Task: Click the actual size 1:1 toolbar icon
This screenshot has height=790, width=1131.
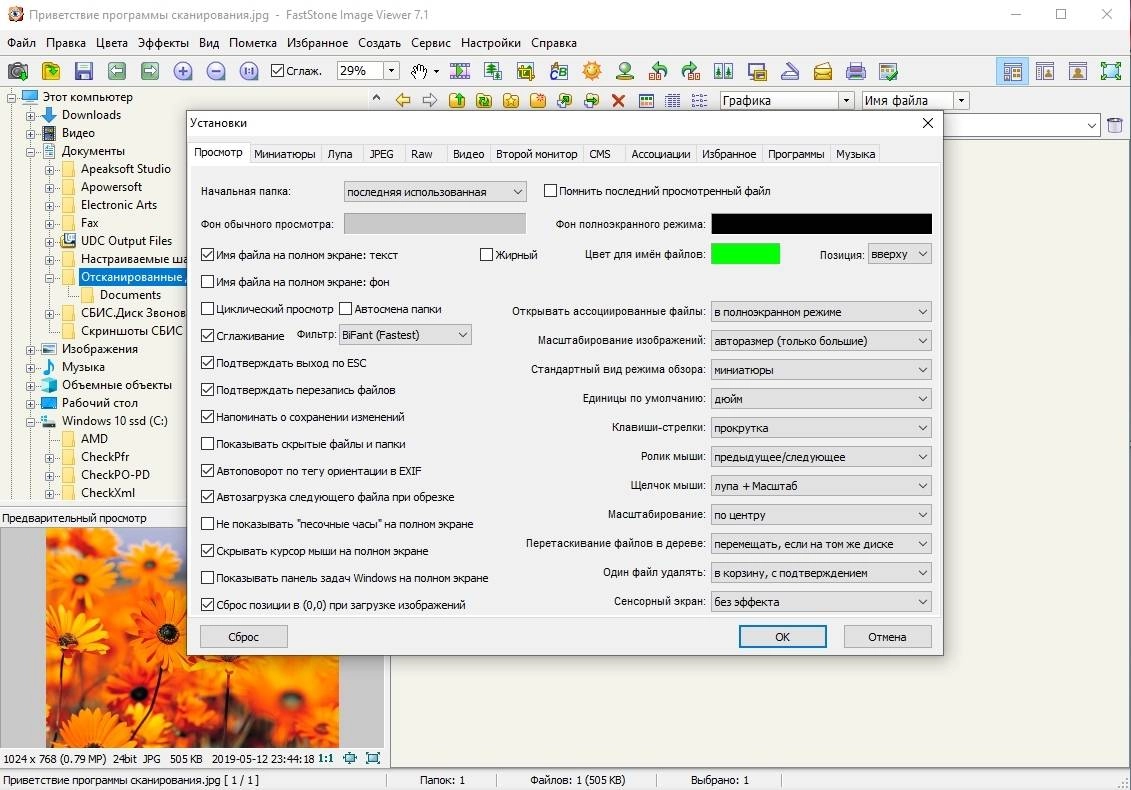Action: 249,71
